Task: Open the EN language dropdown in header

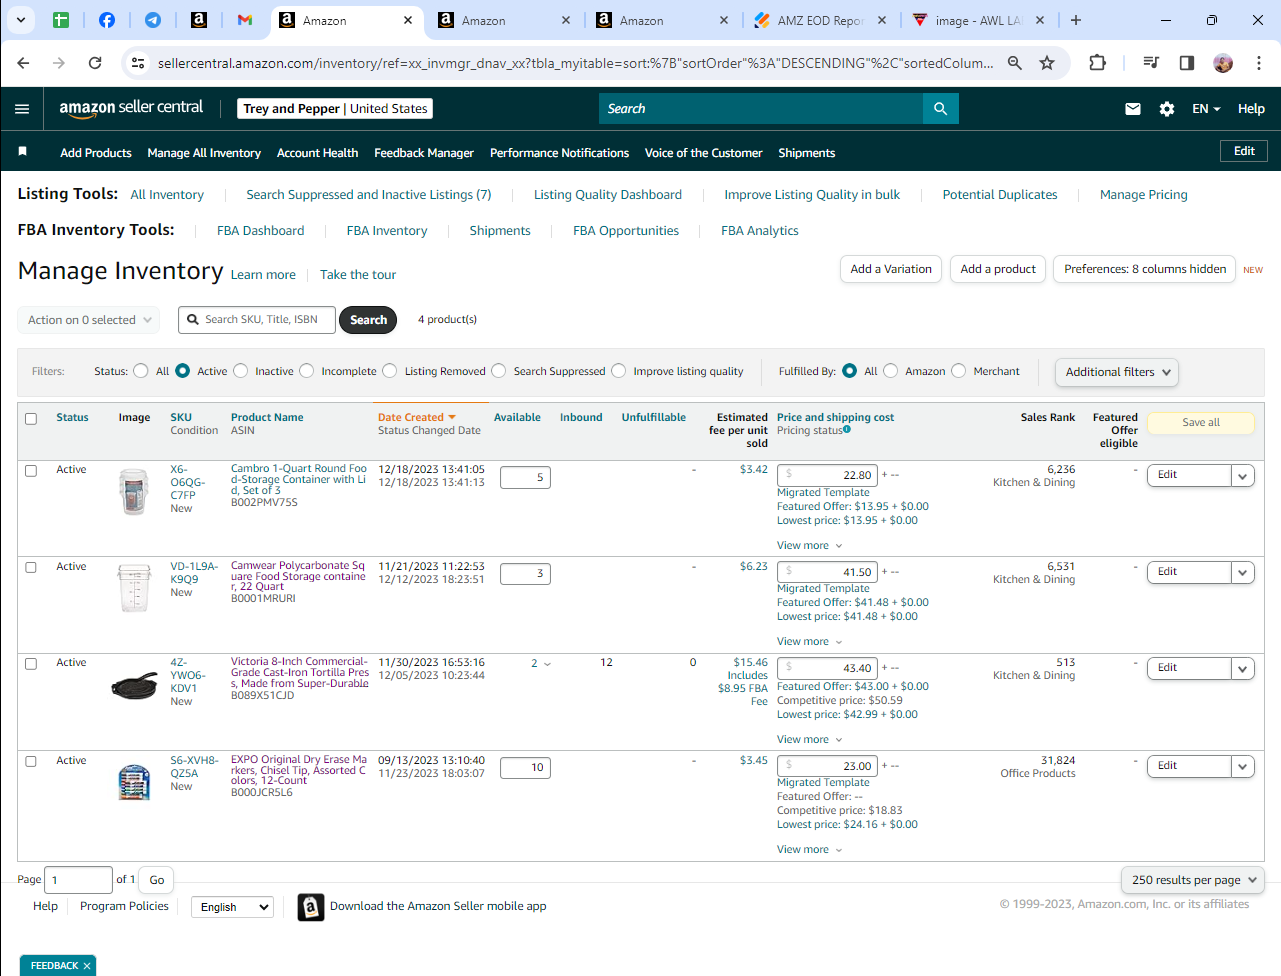Action: pyautogui.click(x=1206, y=109)
